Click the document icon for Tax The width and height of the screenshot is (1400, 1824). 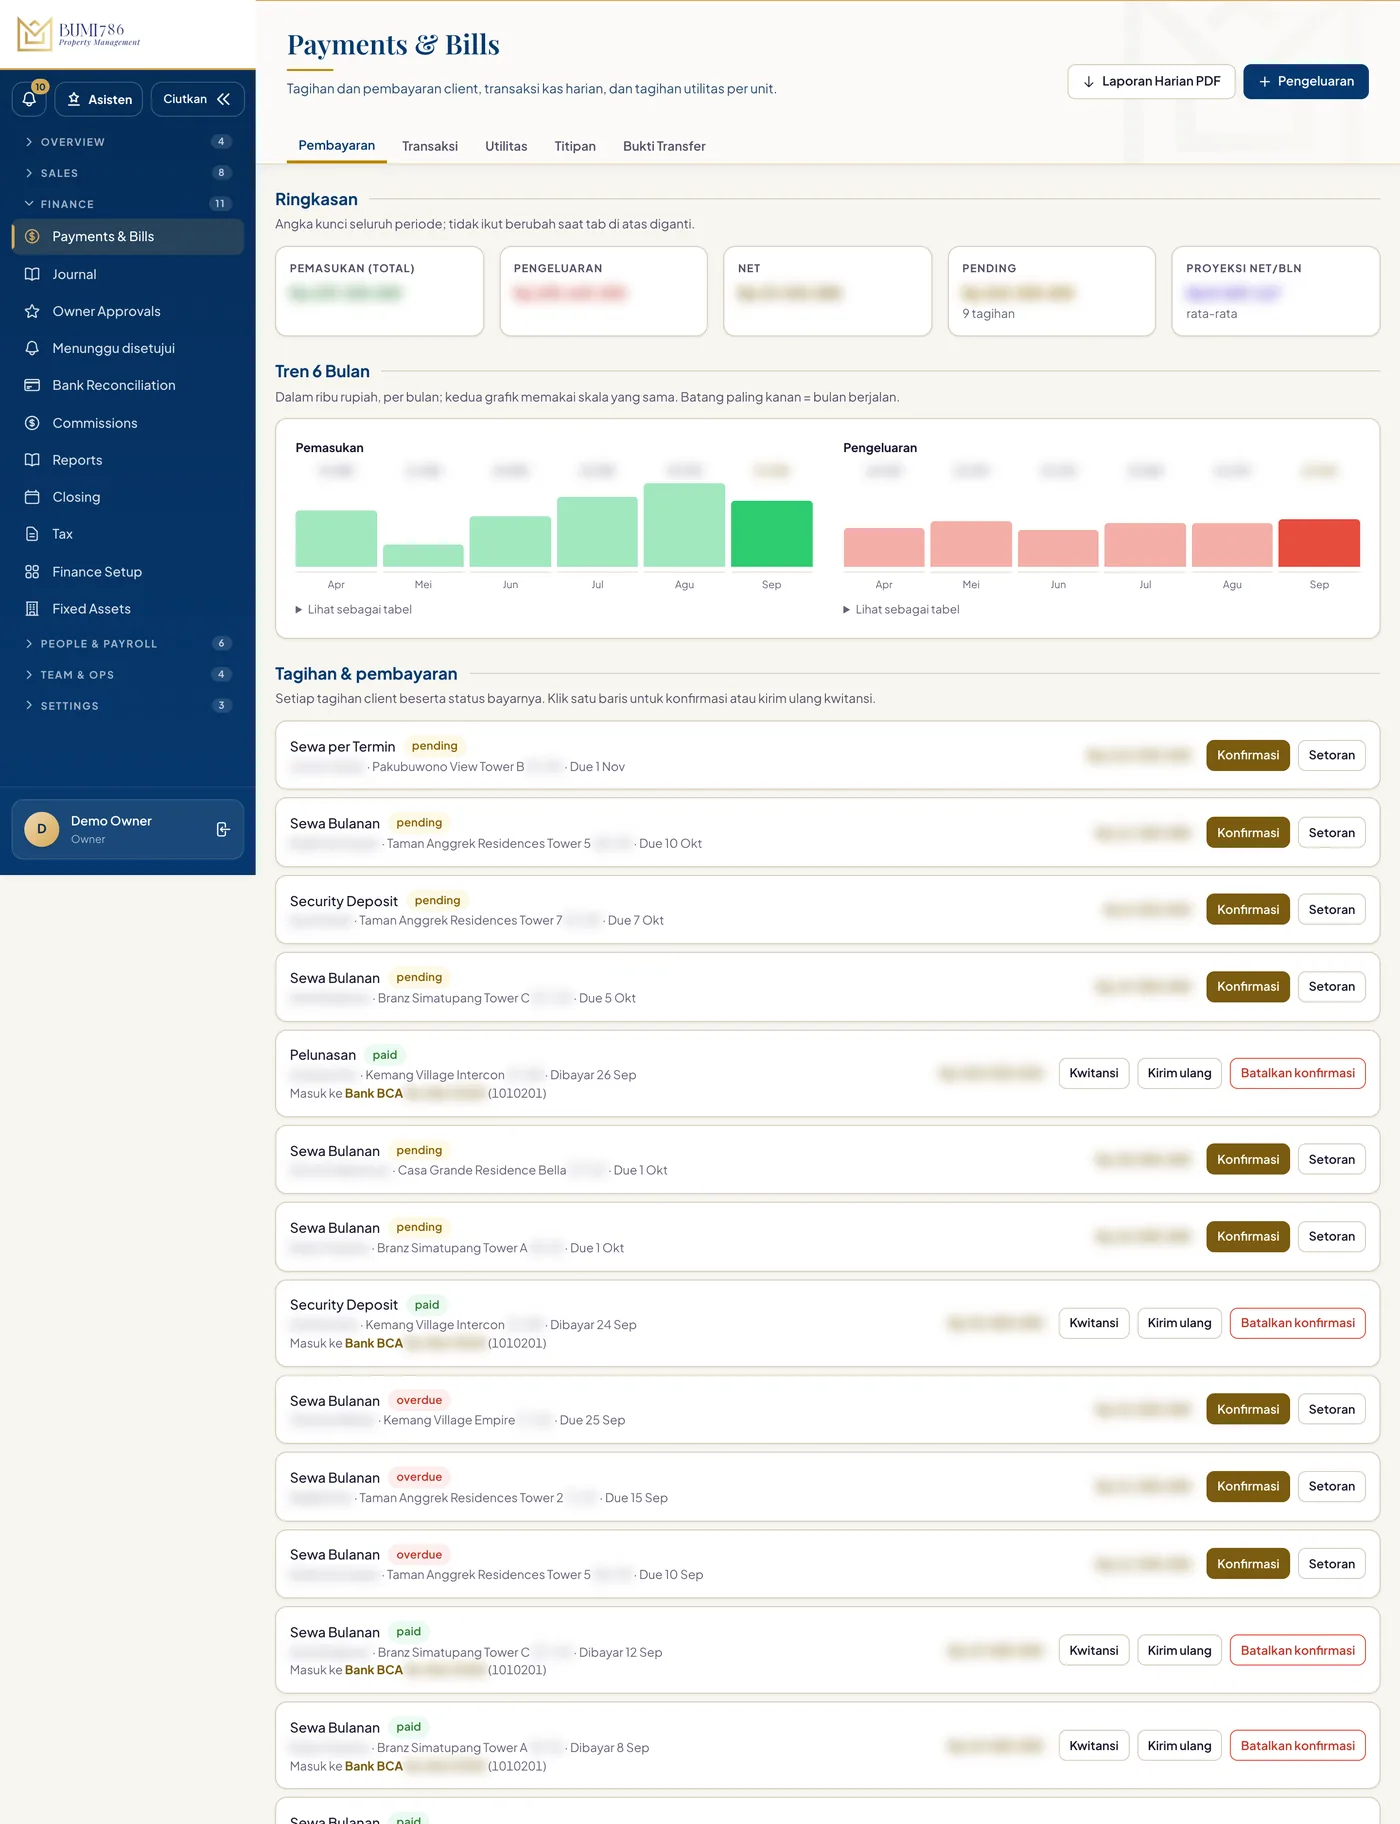(32, 534)
